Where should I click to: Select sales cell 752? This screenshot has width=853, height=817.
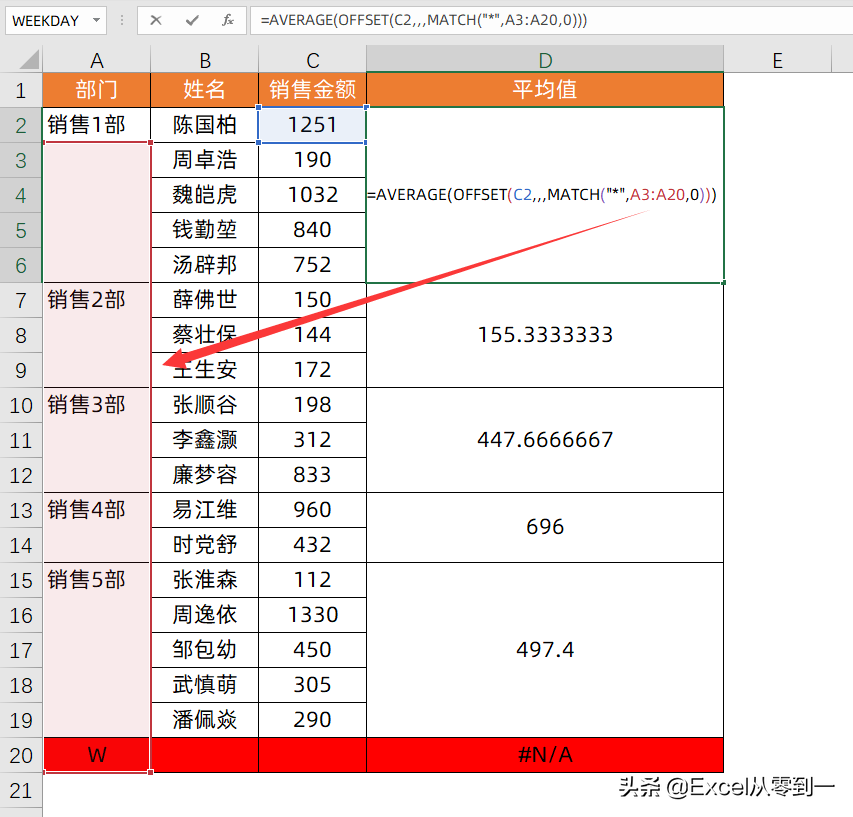click(313, 265)
